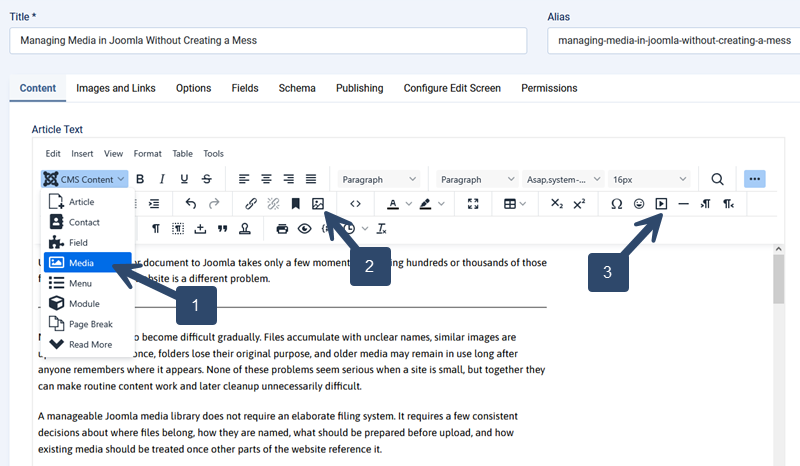Choose Article in the CMS Content menu
This screenshot has height=466, width=800.
88,202
